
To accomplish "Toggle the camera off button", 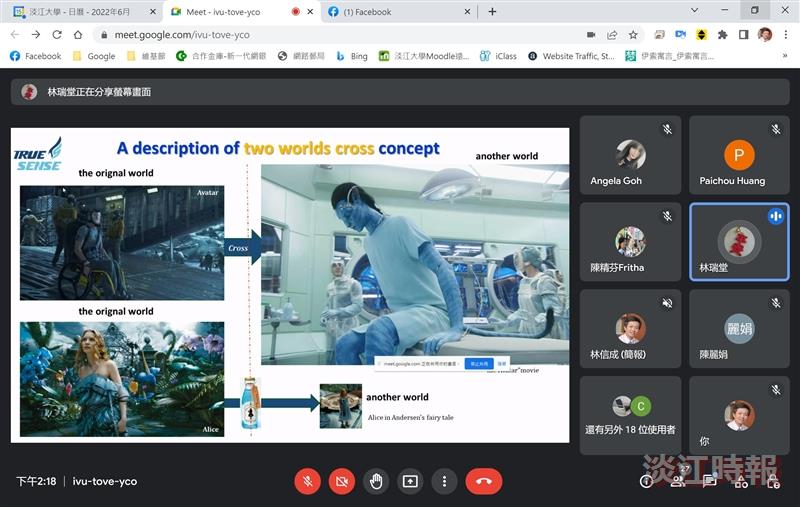I will point(342,481).
